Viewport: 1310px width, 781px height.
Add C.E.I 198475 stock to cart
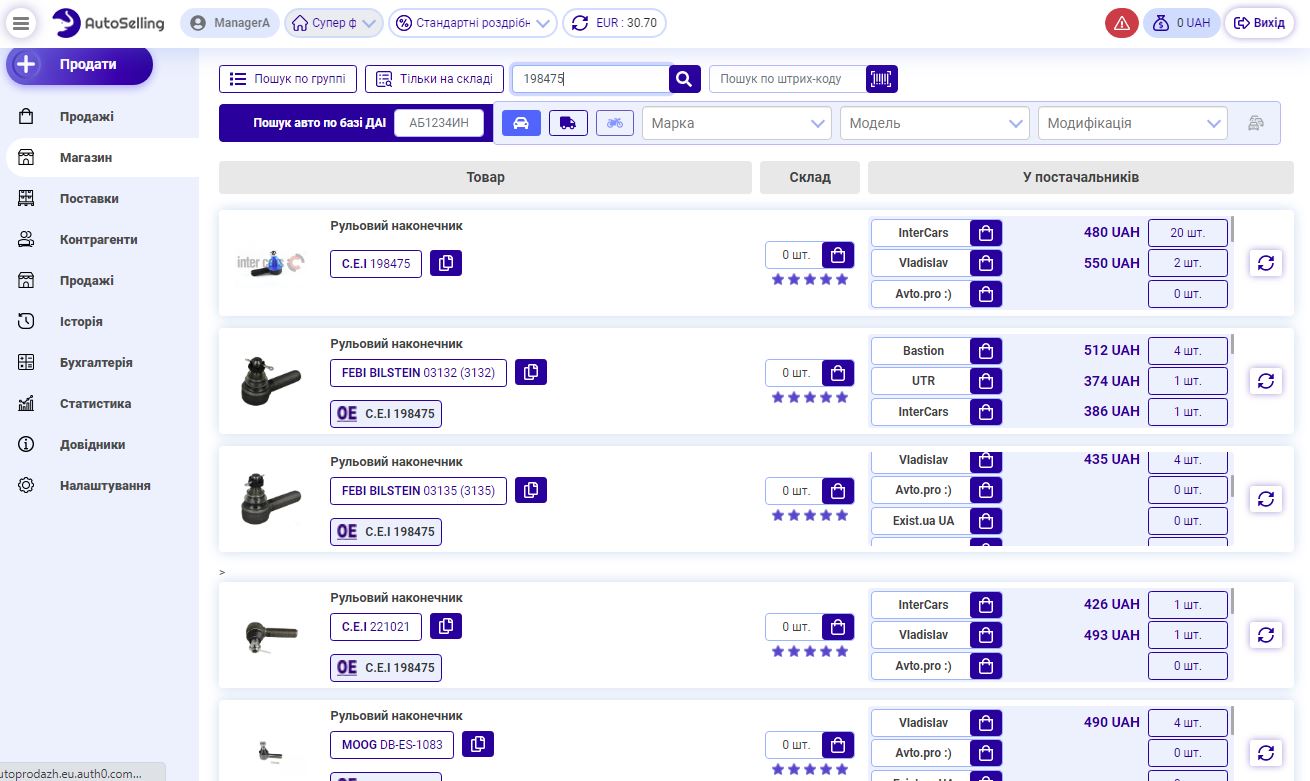838,255
